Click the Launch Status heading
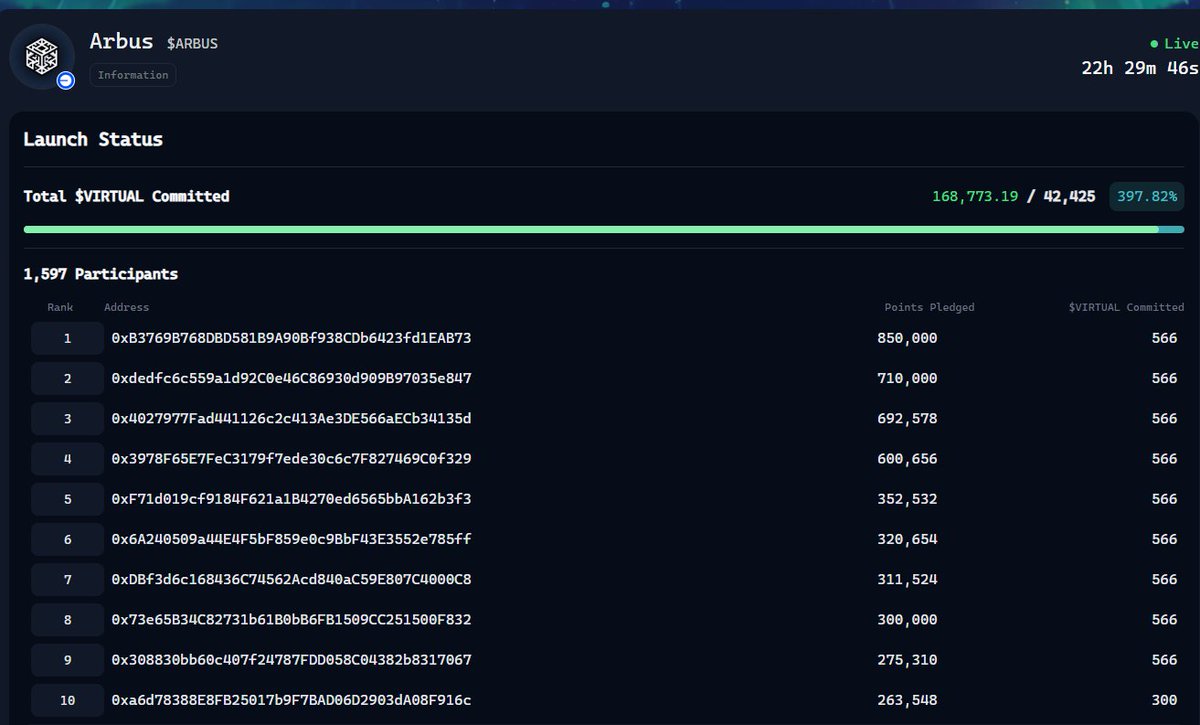The image size is (1200, 725). coord(93,139)
